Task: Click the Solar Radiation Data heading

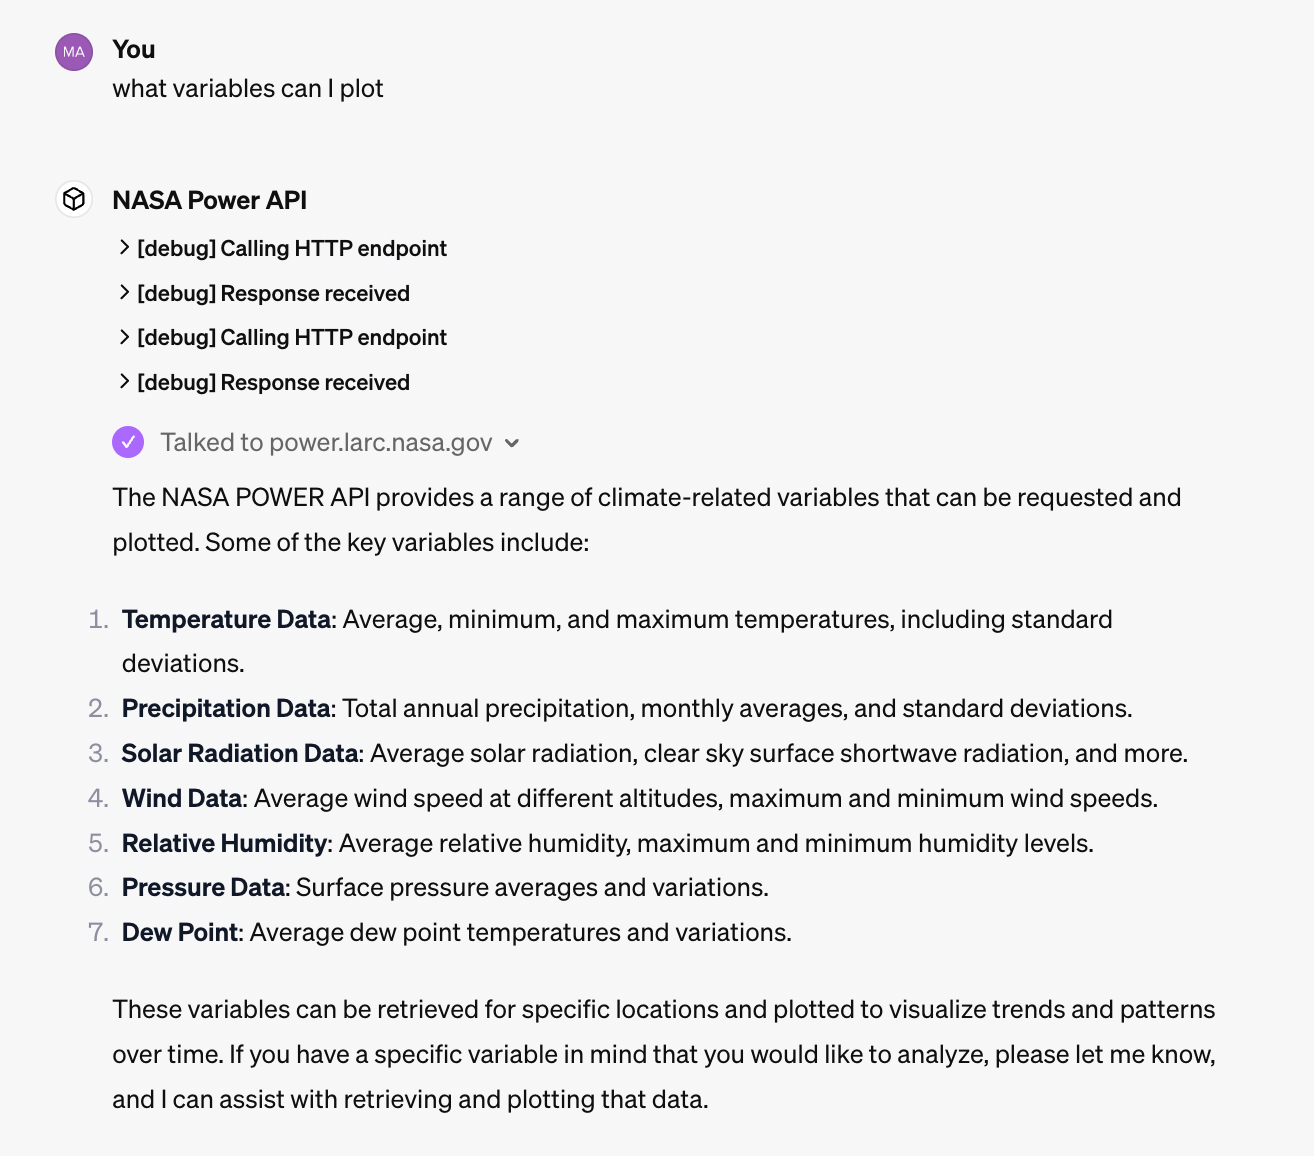Action: coord(240,753)
